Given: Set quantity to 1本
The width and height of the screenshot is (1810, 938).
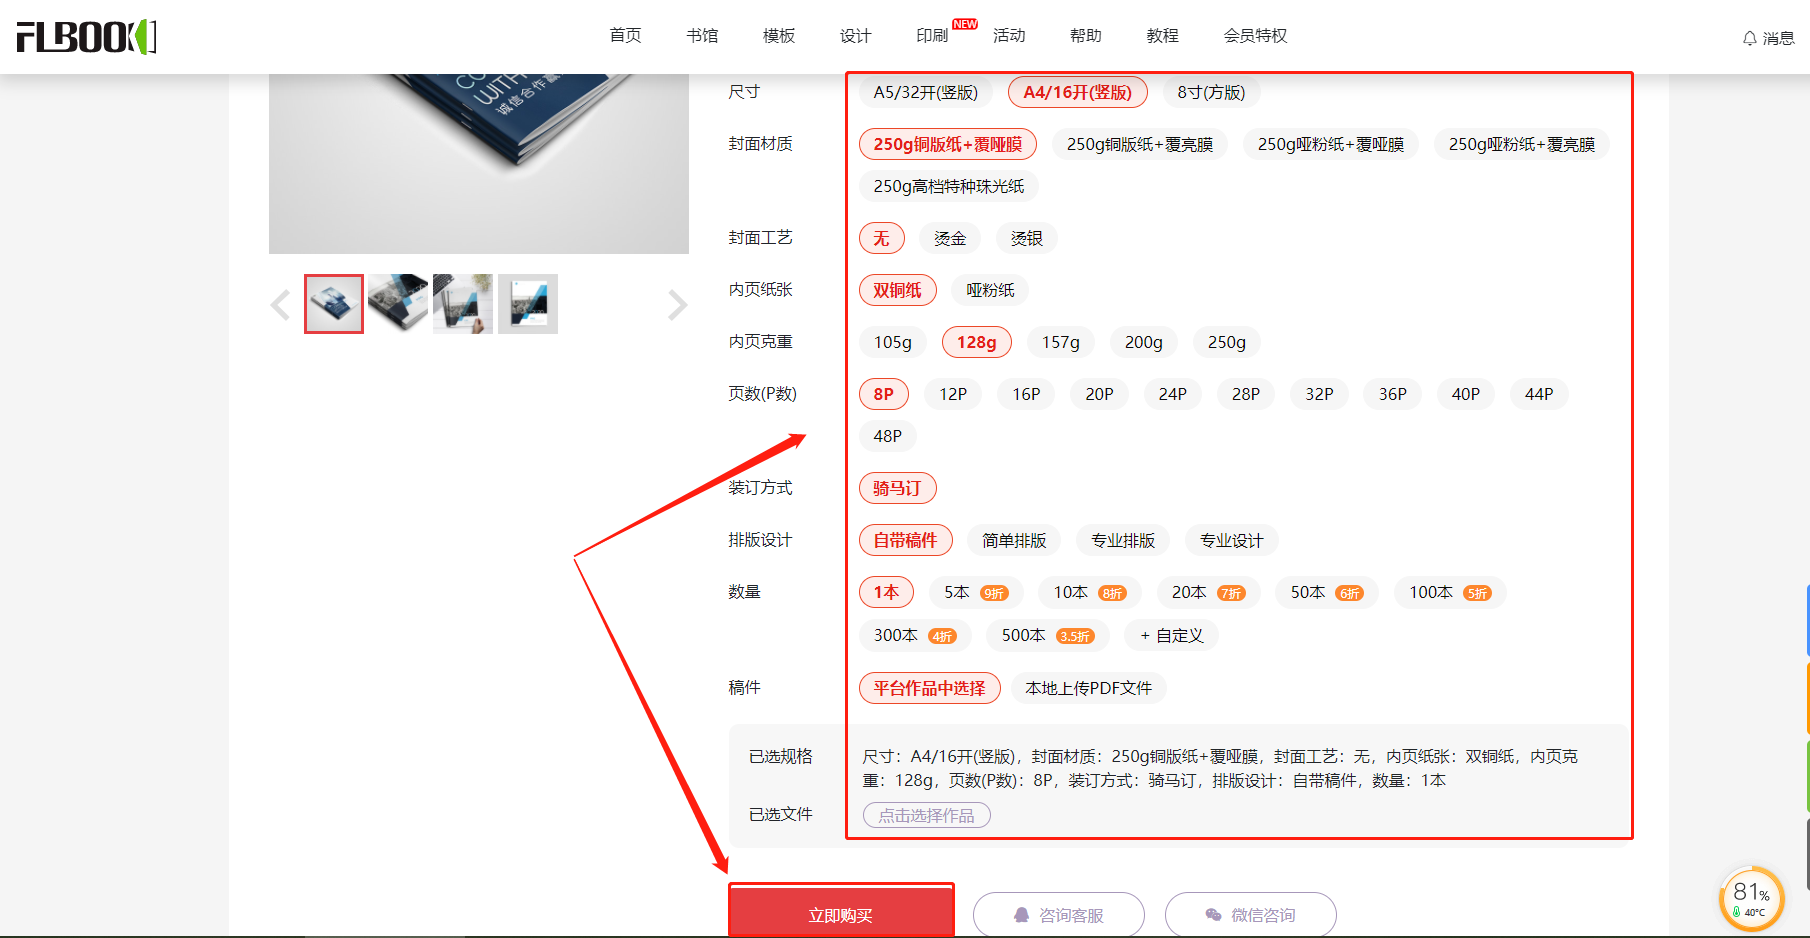Looking at the screenshot, I should pos(887,592).
